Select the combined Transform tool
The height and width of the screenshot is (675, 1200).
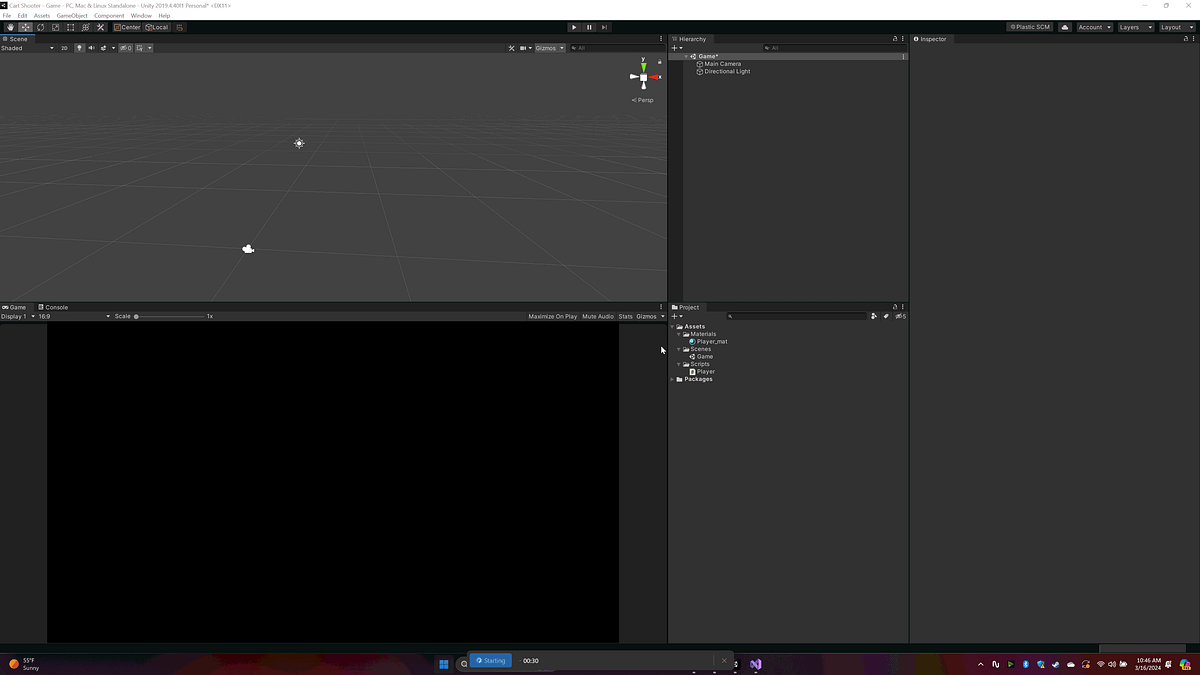click(x=84, y=27)
